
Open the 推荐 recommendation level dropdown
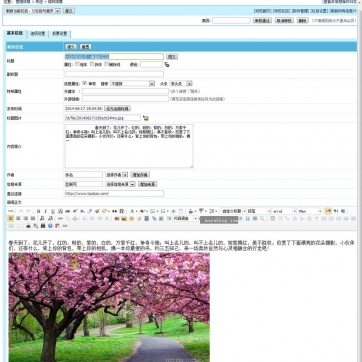[x=132, y=84]
